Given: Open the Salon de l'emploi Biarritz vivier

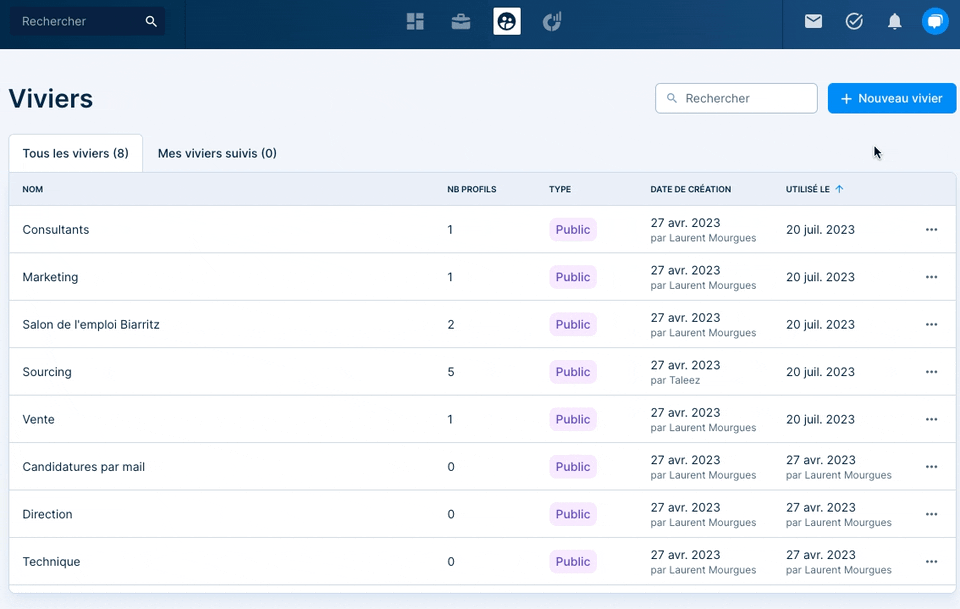Looking at the screenshot, I should pos(91,324).
